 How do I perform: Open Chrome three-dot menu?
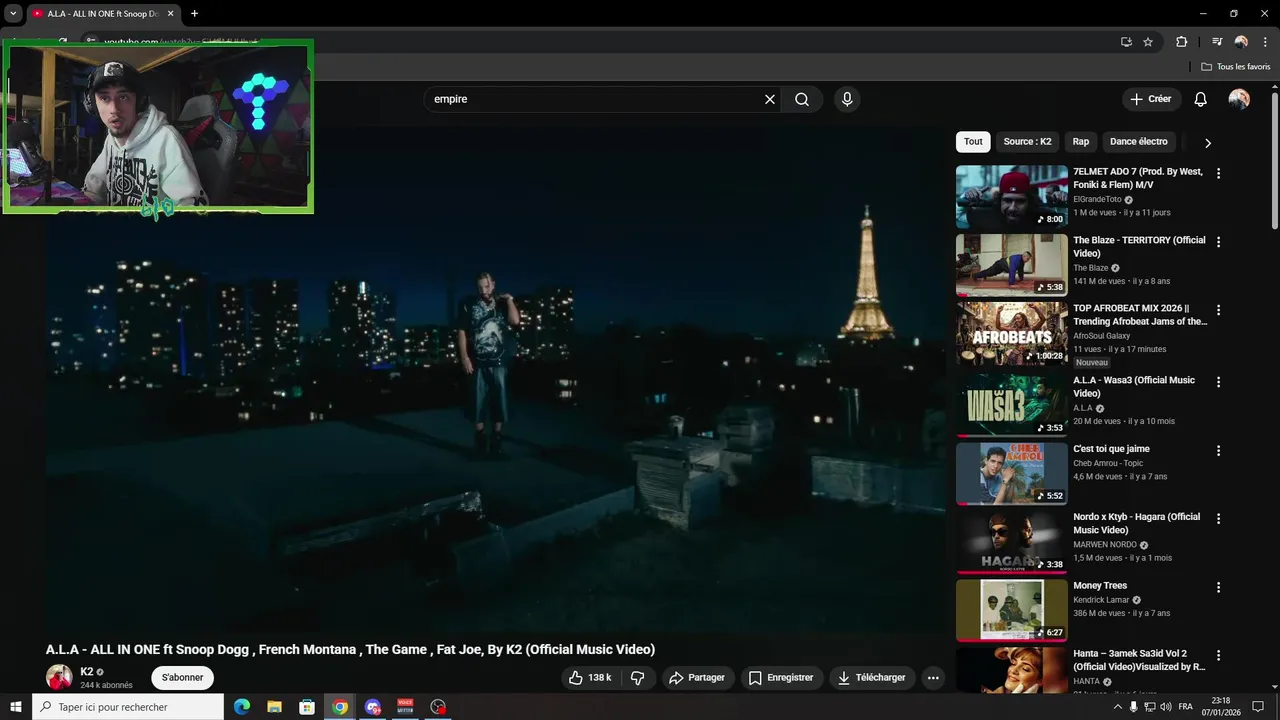click(x=1265, y=42)
